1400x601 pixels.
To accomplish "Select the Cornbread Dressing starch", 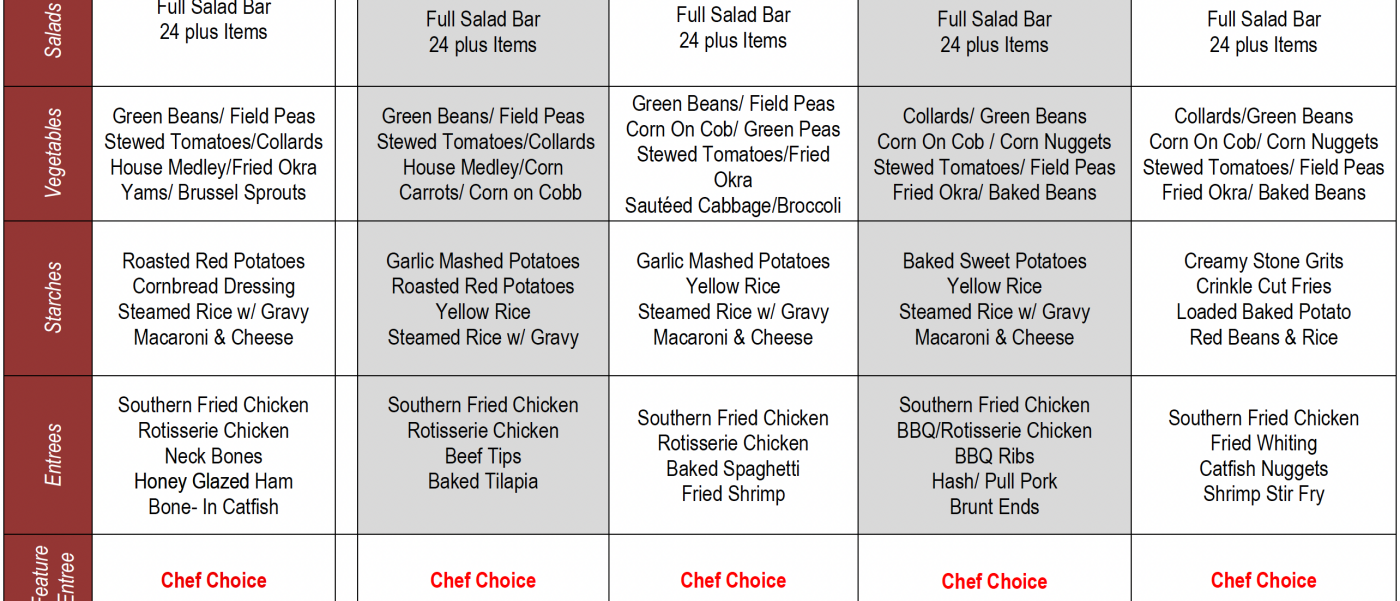I will (x=213, y=286).
